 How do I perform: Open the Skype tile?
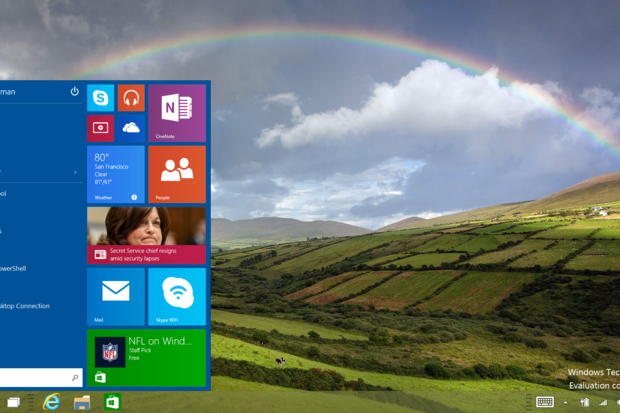[x=100, y=98]
